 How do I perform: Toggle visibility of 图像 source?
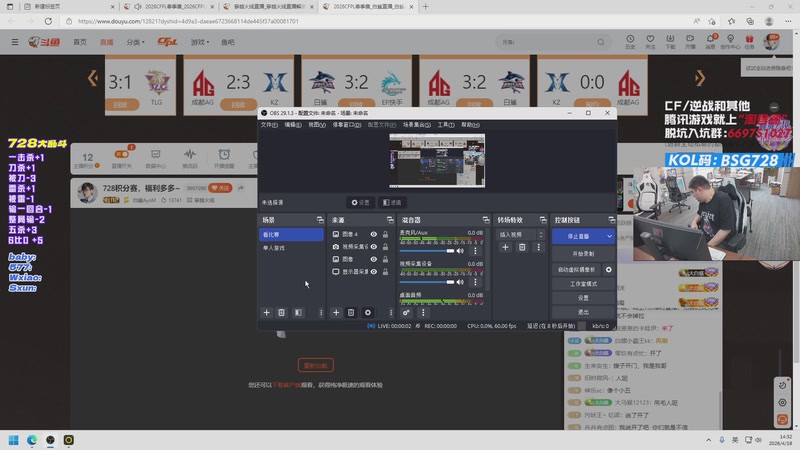[373, 259]
